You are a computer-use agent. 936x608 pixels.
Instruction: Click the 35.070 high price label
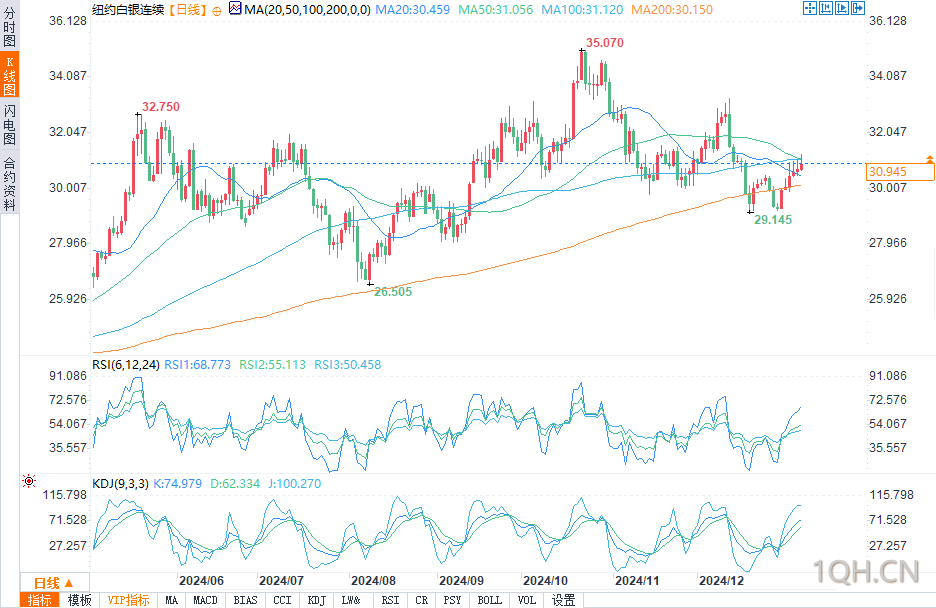605,42
